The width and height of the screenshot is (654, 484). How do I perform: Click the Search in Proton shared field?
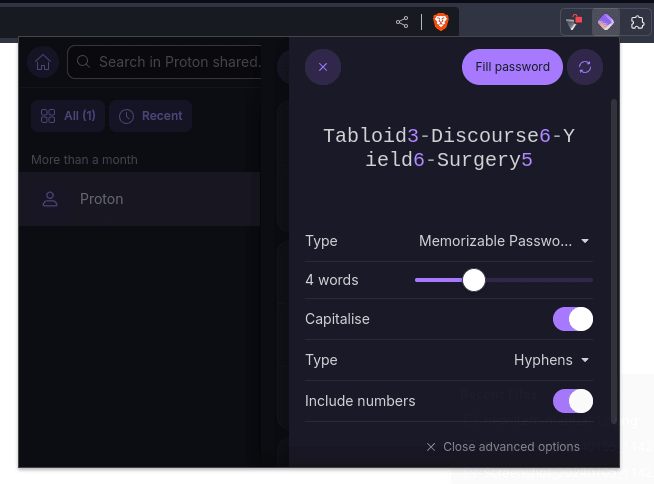coord(164,62)
